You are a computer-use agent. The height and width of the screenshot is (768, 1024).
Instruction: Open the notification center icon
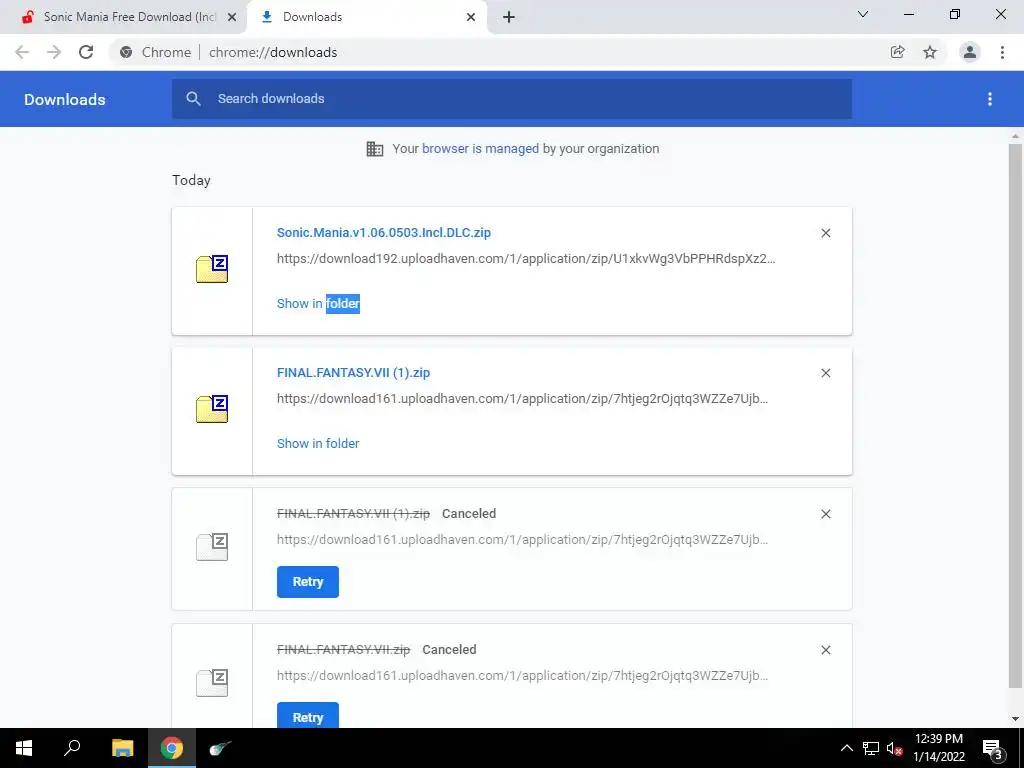[992, 748]
